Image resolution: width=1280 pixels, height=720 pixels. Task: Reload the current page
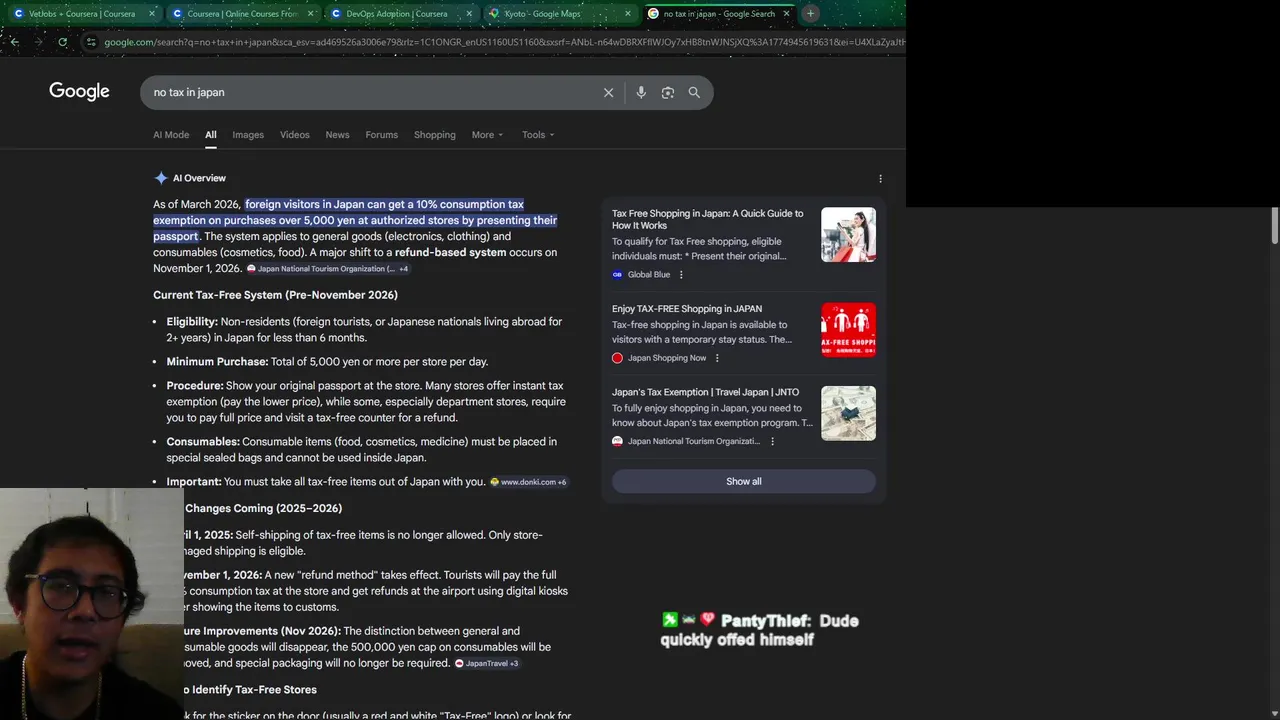coord(62,42)
